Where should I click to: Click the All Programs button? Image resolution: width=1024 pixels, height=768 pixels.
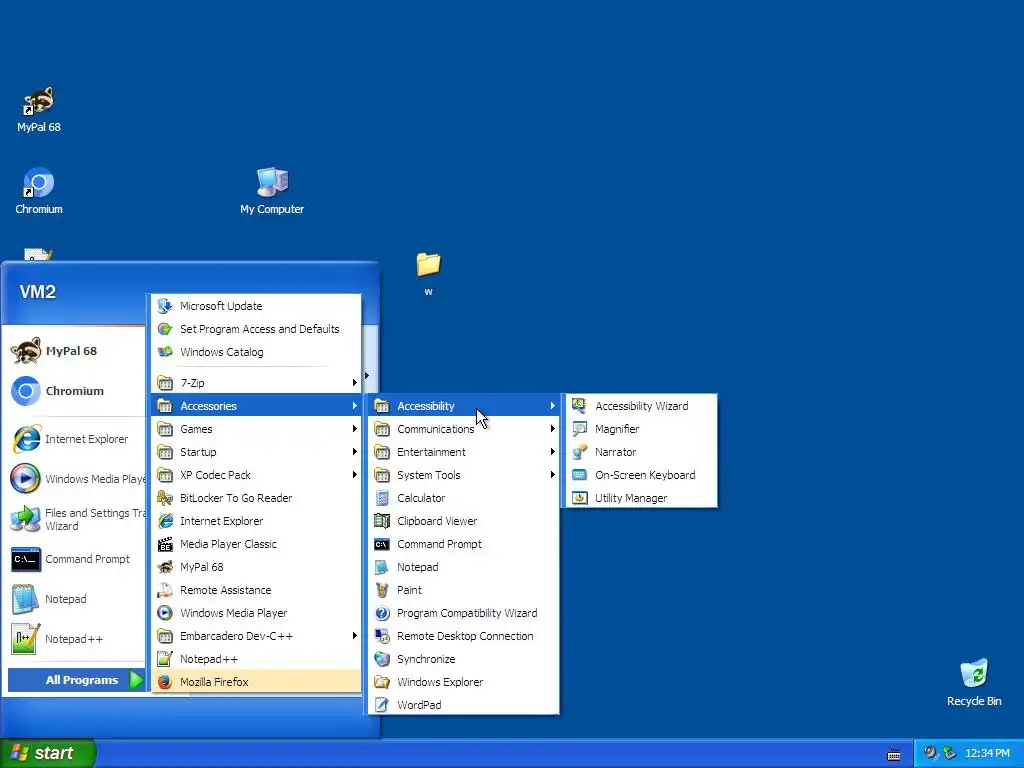(x=76, y=680)
